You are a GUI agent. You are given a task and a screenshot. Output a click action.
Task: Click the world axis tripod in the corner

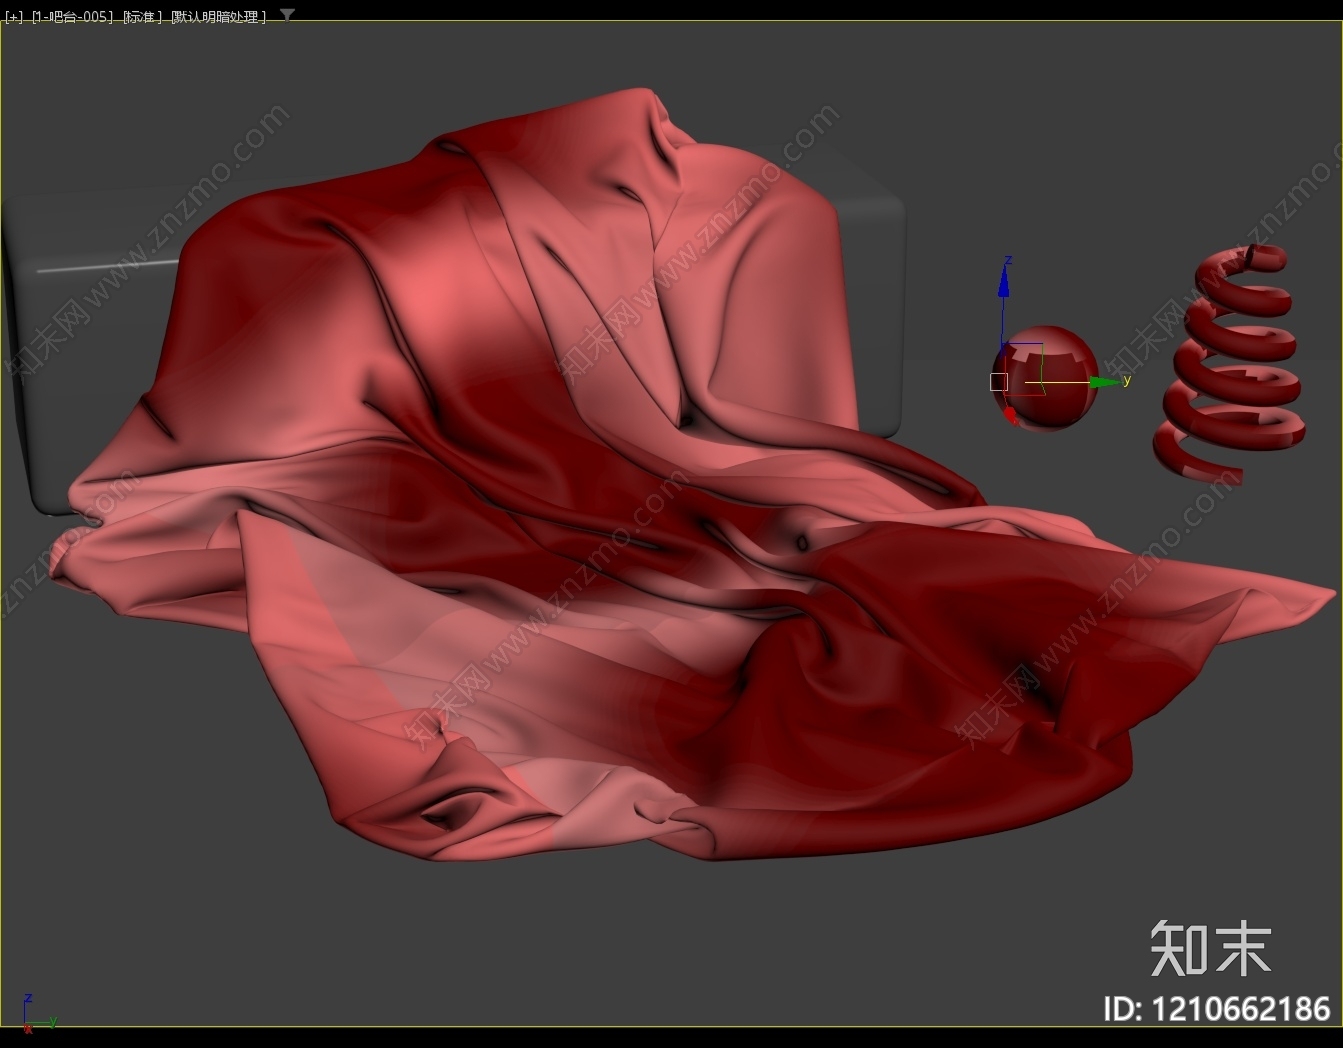38,1012
